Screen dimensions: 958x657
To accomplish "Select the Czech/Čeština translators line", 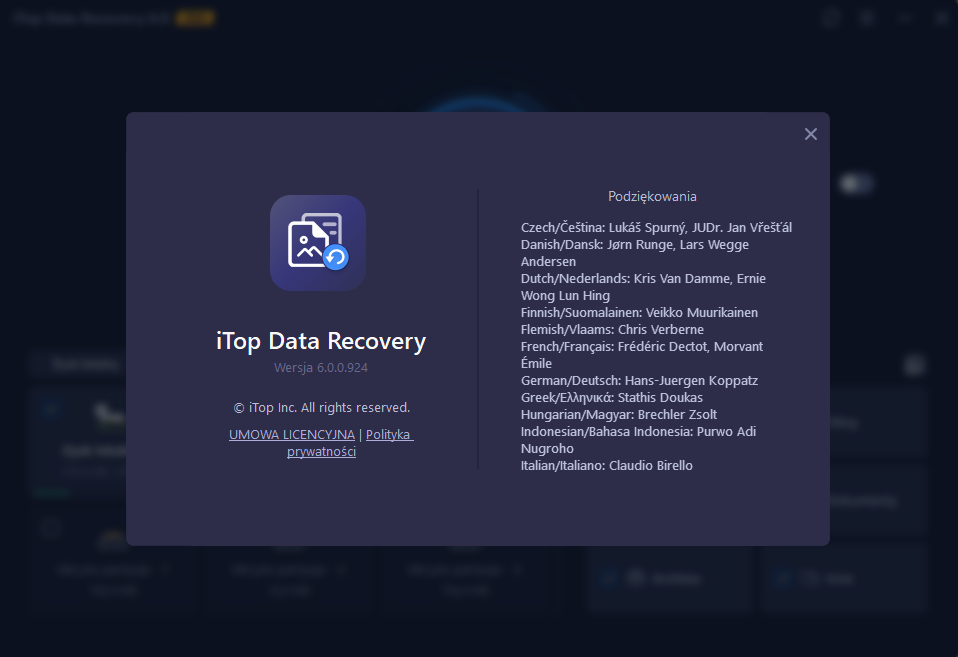I will tap(656, 227).
